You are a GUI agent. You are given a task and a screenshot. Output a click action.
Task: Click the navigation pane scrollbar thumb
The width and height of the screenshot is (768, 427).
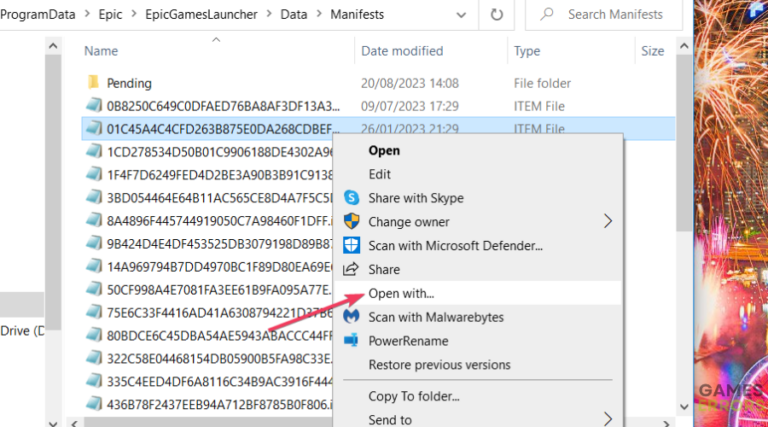53,191
